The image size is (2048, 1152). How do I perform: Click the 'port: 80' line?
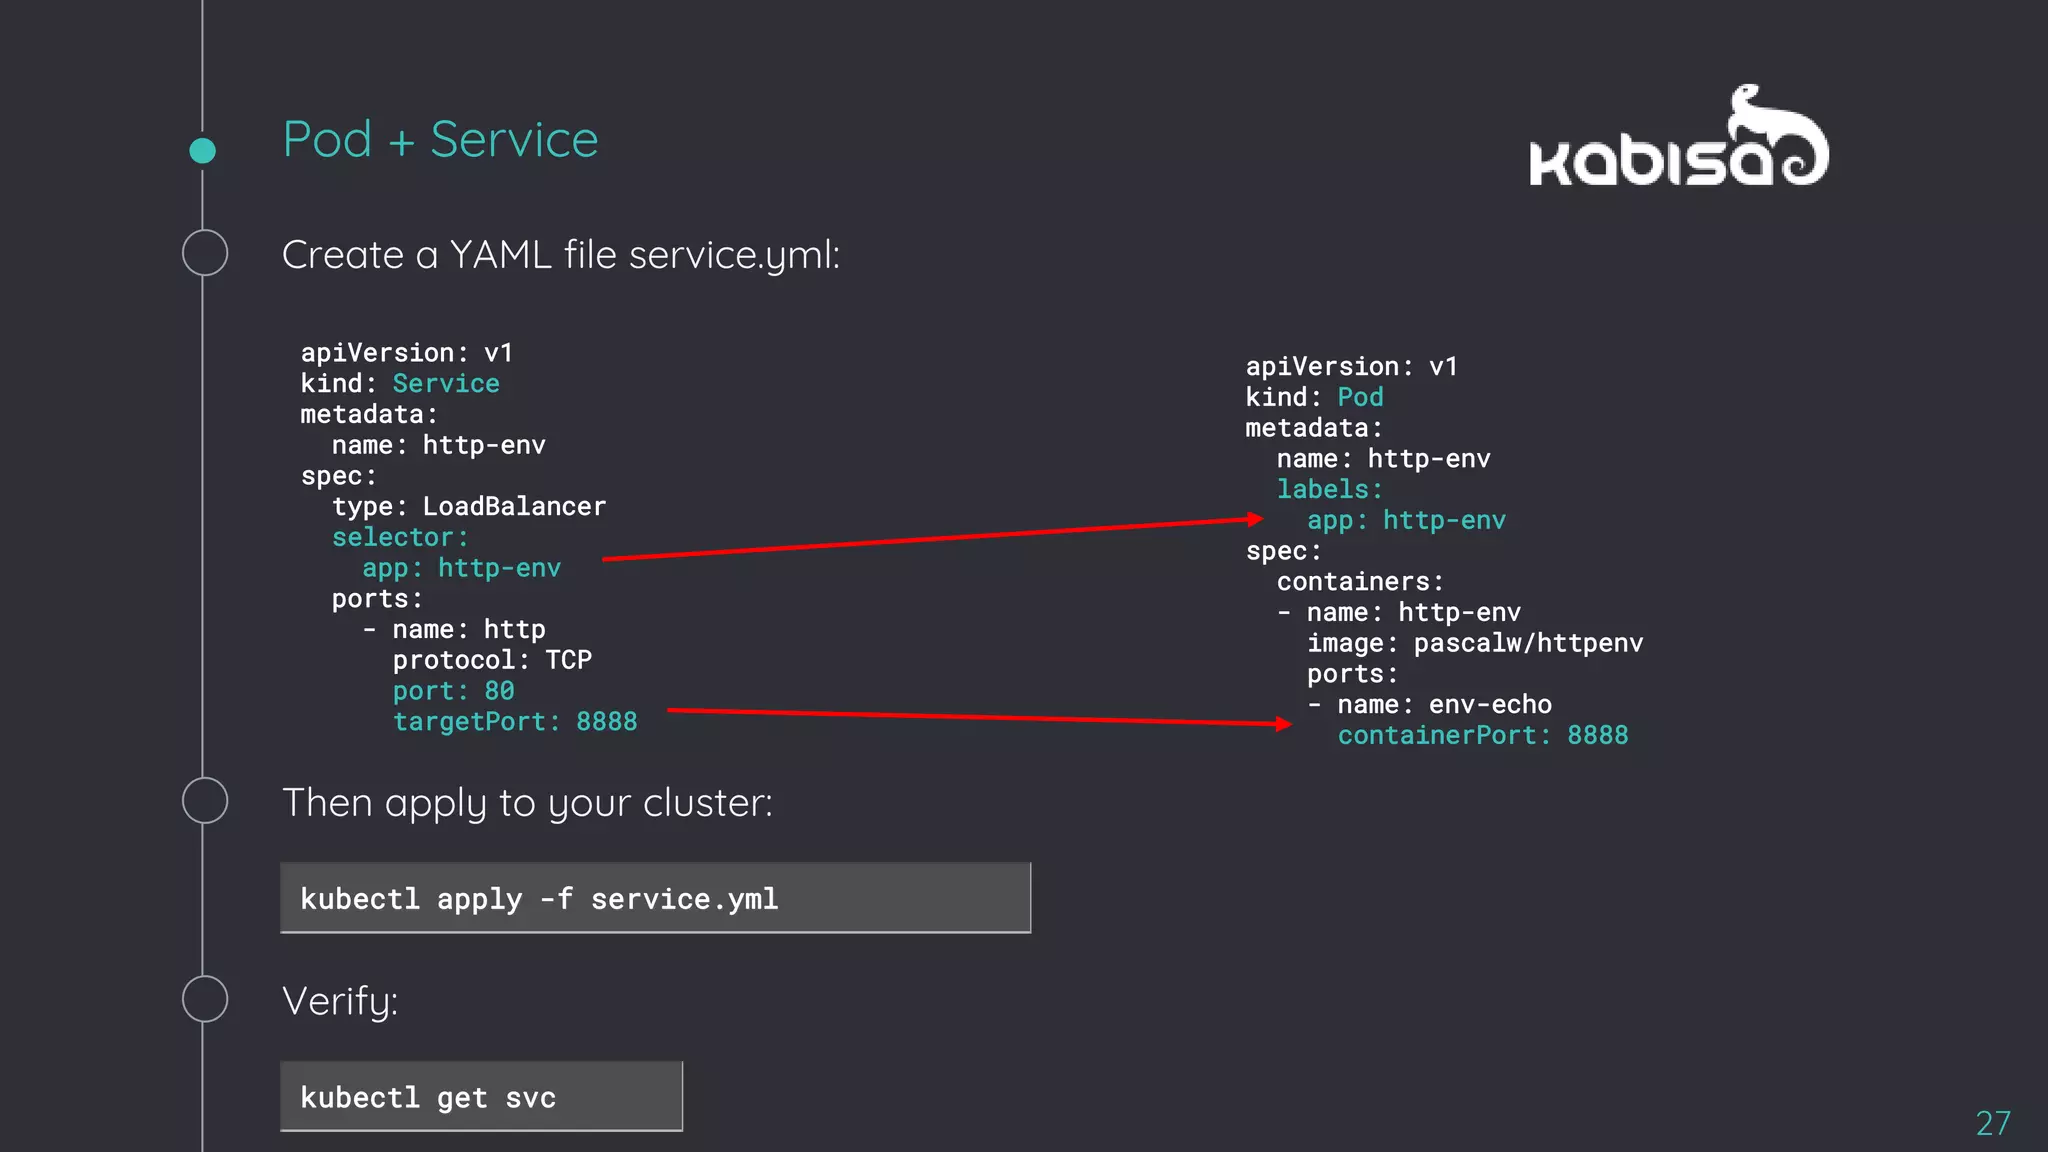453,691
